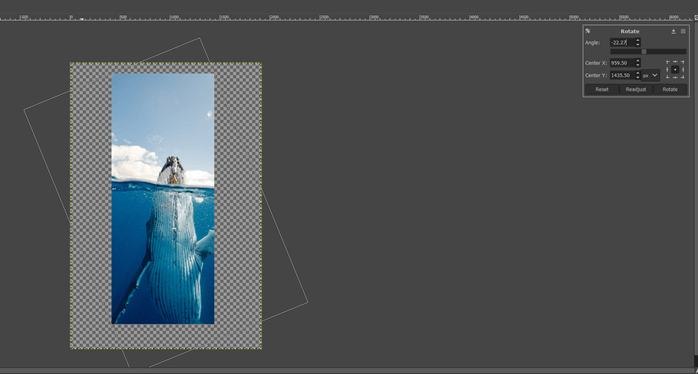Set pivot to bottom-right corner

point(683,77)
